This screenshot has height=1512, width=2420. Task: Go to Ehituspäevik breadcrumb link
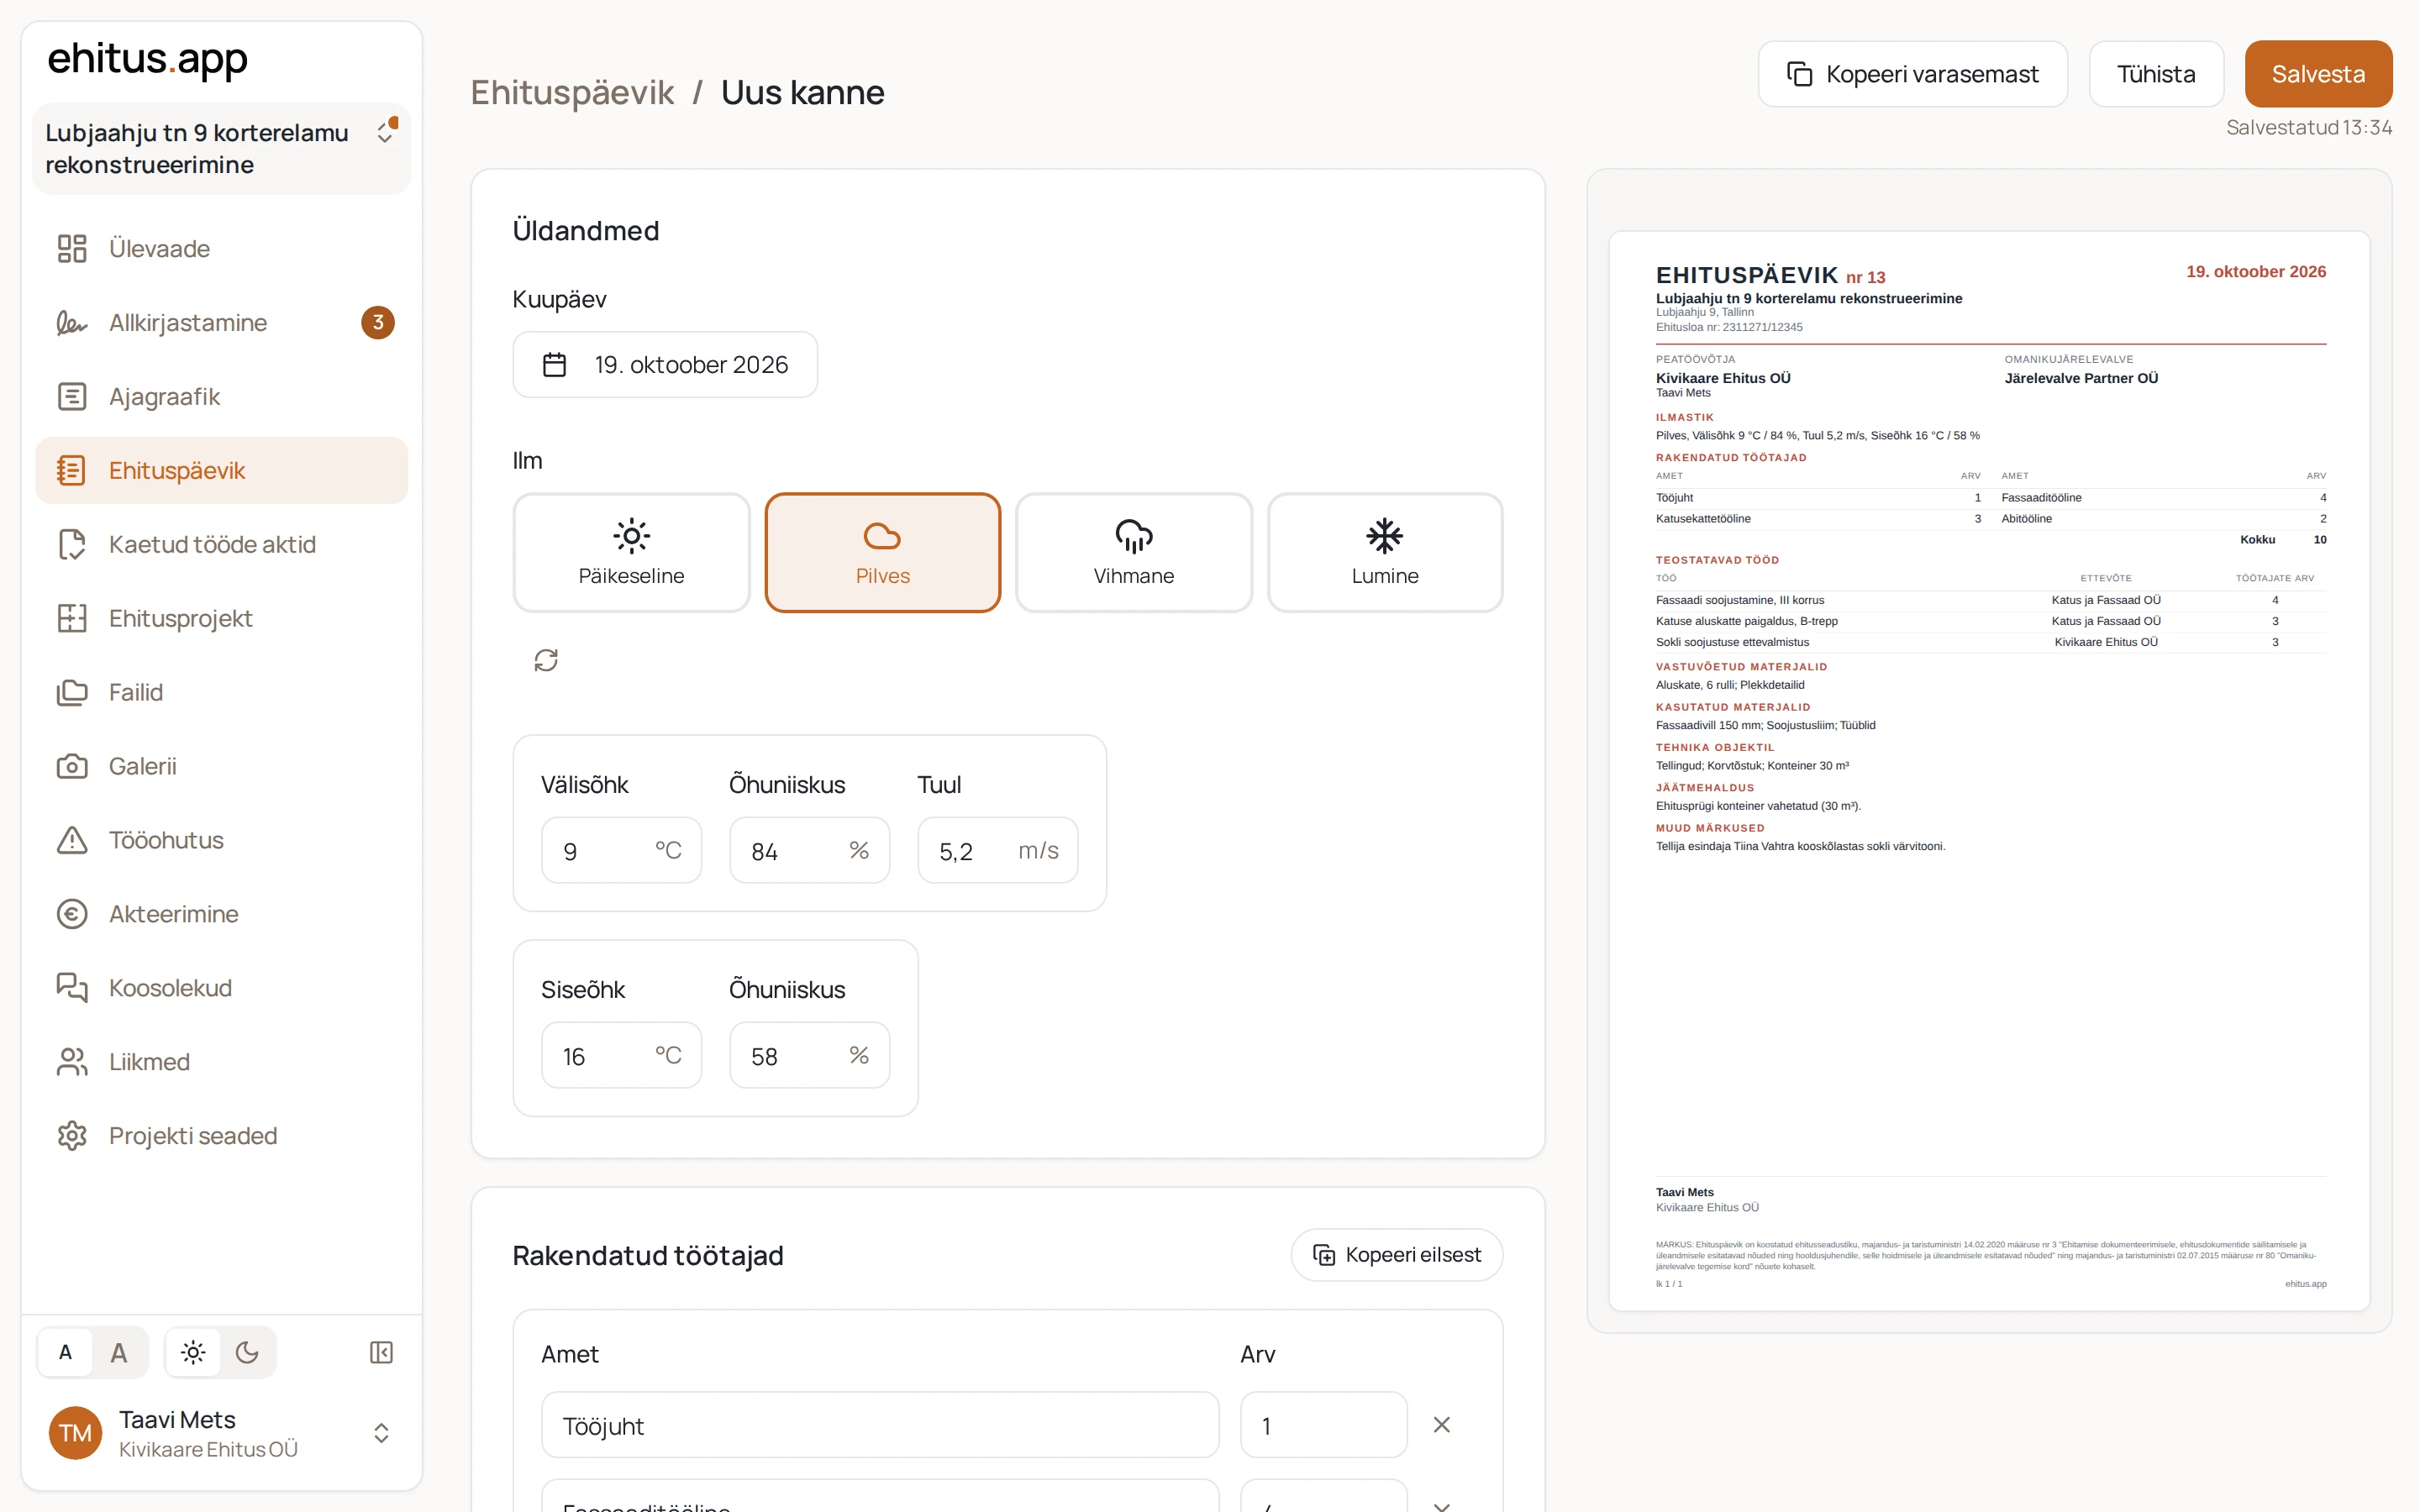[x=572, y=92]
